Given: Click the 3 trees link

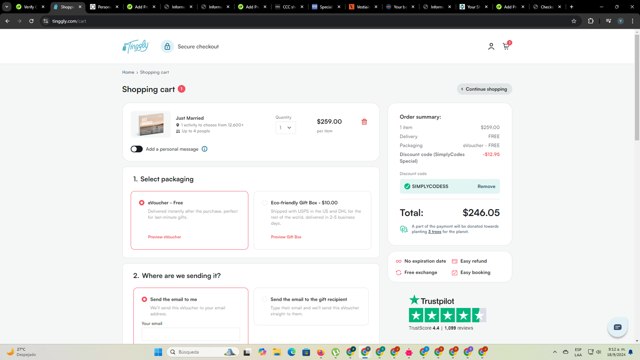Looking at the screenshot, I should pos(434,231).
